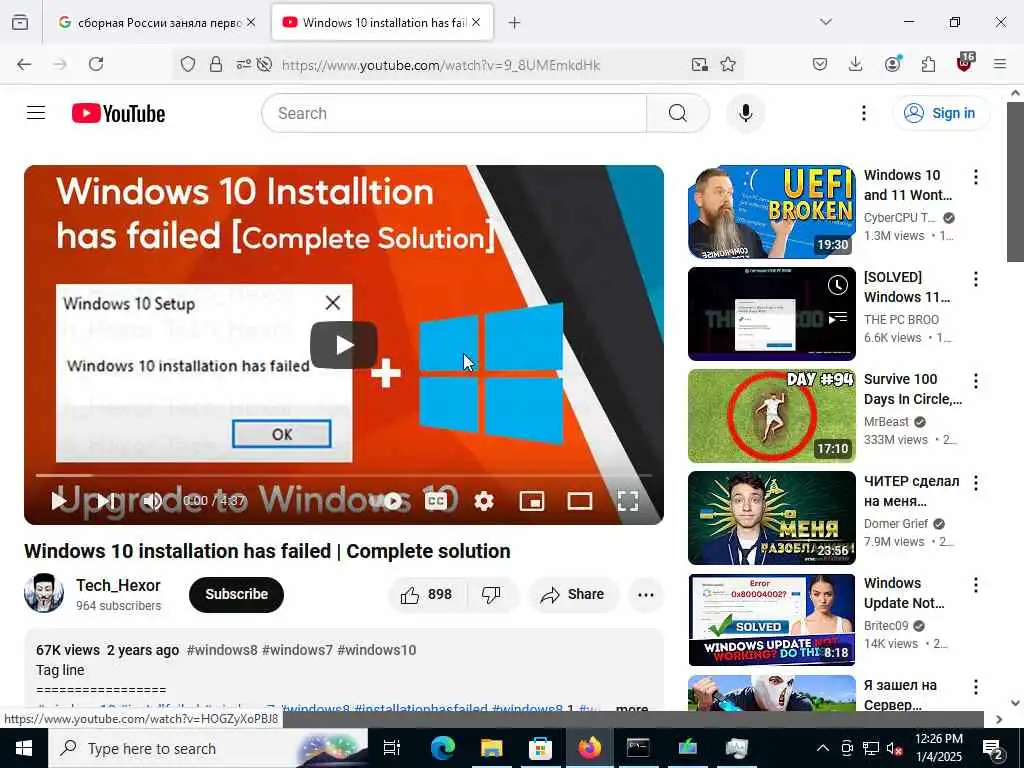1024x768 pixels.
Task: Open the #windows10 hashtag
Action: point(377,650)
